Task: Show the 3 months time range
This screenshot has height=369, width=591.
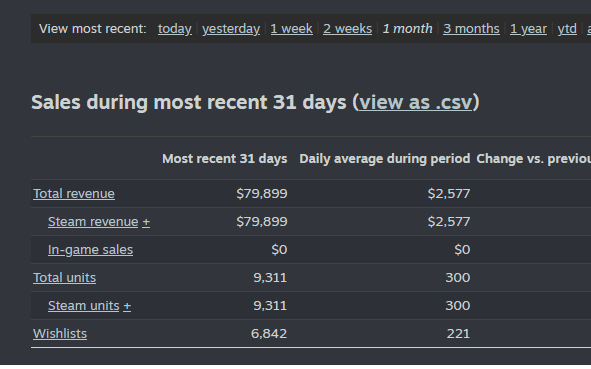Action: coord(471,29)
